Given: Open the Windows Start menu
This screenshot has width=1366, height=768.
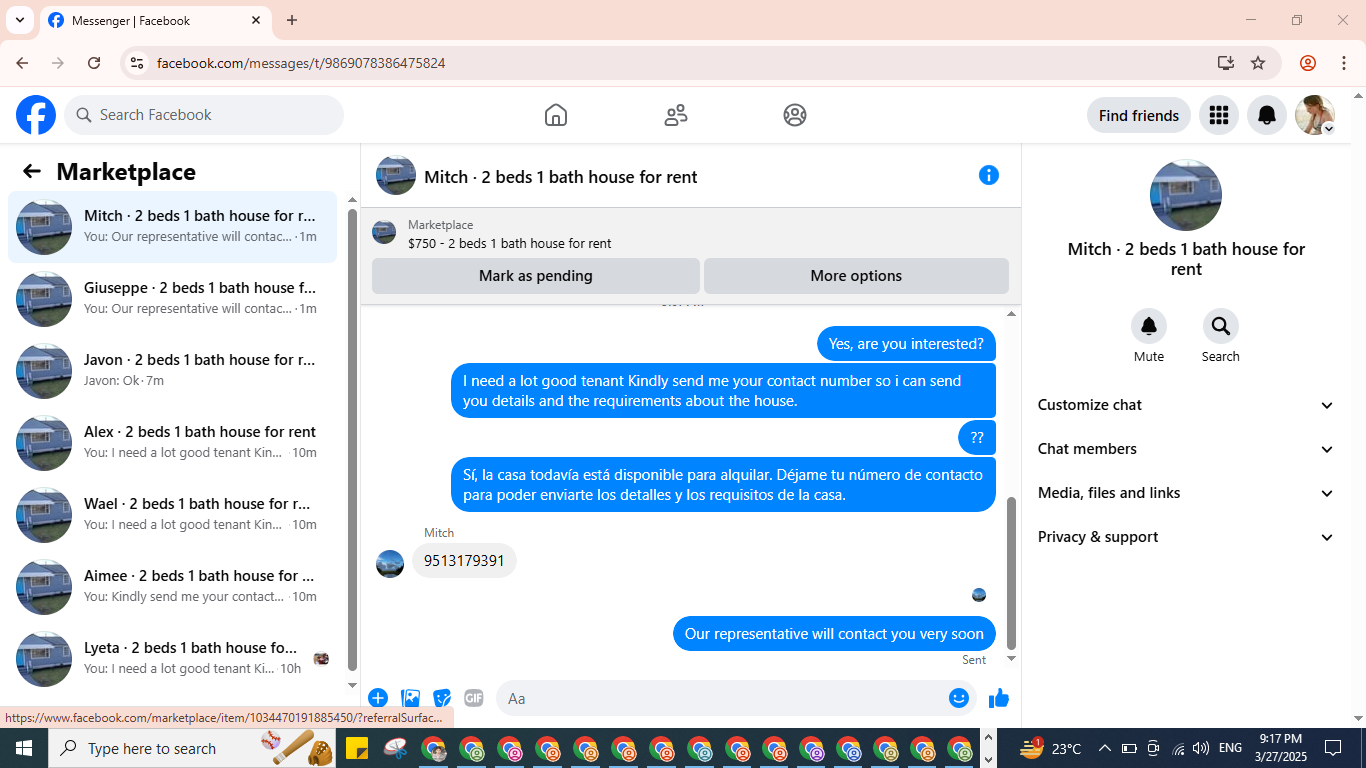Looking at the screenshot, I should tap(23, 748).
